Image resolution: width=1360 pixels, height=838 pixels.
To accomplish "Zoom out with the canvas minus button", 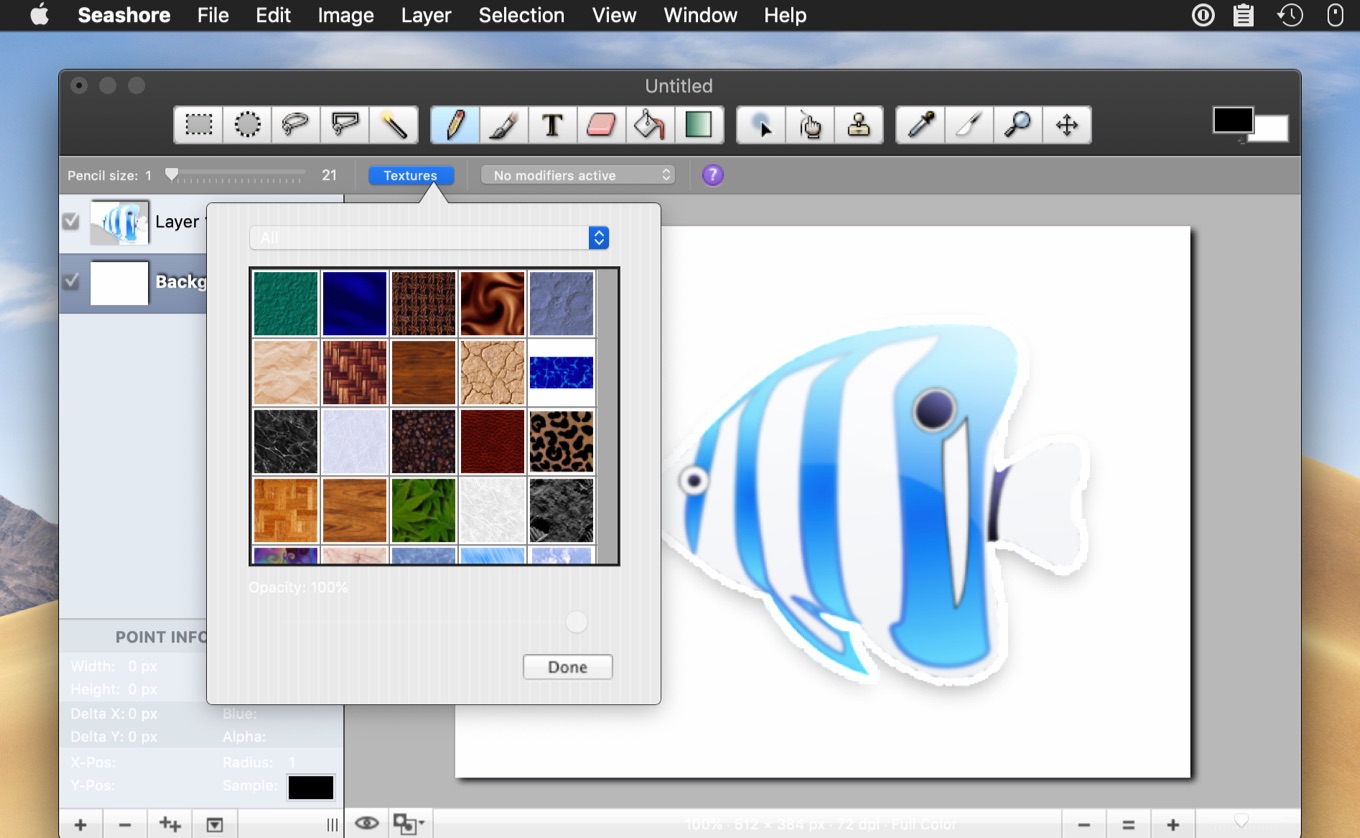I will coord(1084,825).
